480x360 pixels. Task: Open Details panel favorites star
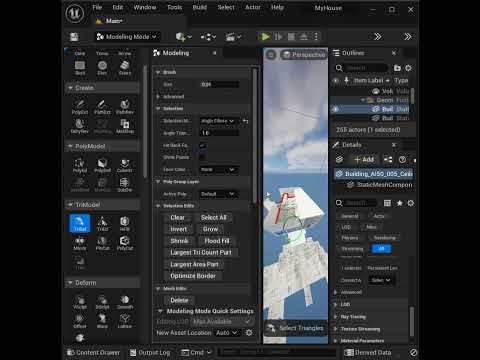click(399, 203)
